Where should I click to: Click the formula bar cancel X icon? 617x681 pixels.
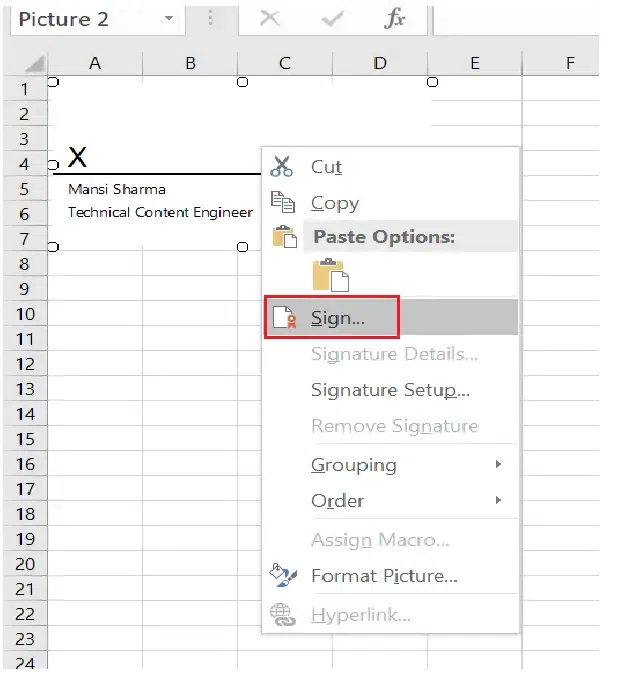pos(270,19)
